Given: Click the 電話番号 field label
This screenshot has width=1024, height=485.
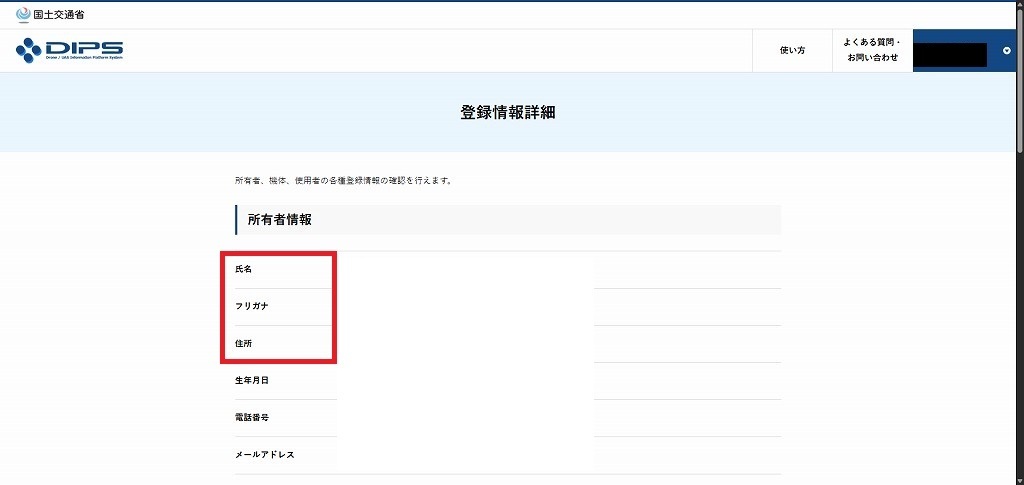Looking at the screenshot, I should [252, 418].
